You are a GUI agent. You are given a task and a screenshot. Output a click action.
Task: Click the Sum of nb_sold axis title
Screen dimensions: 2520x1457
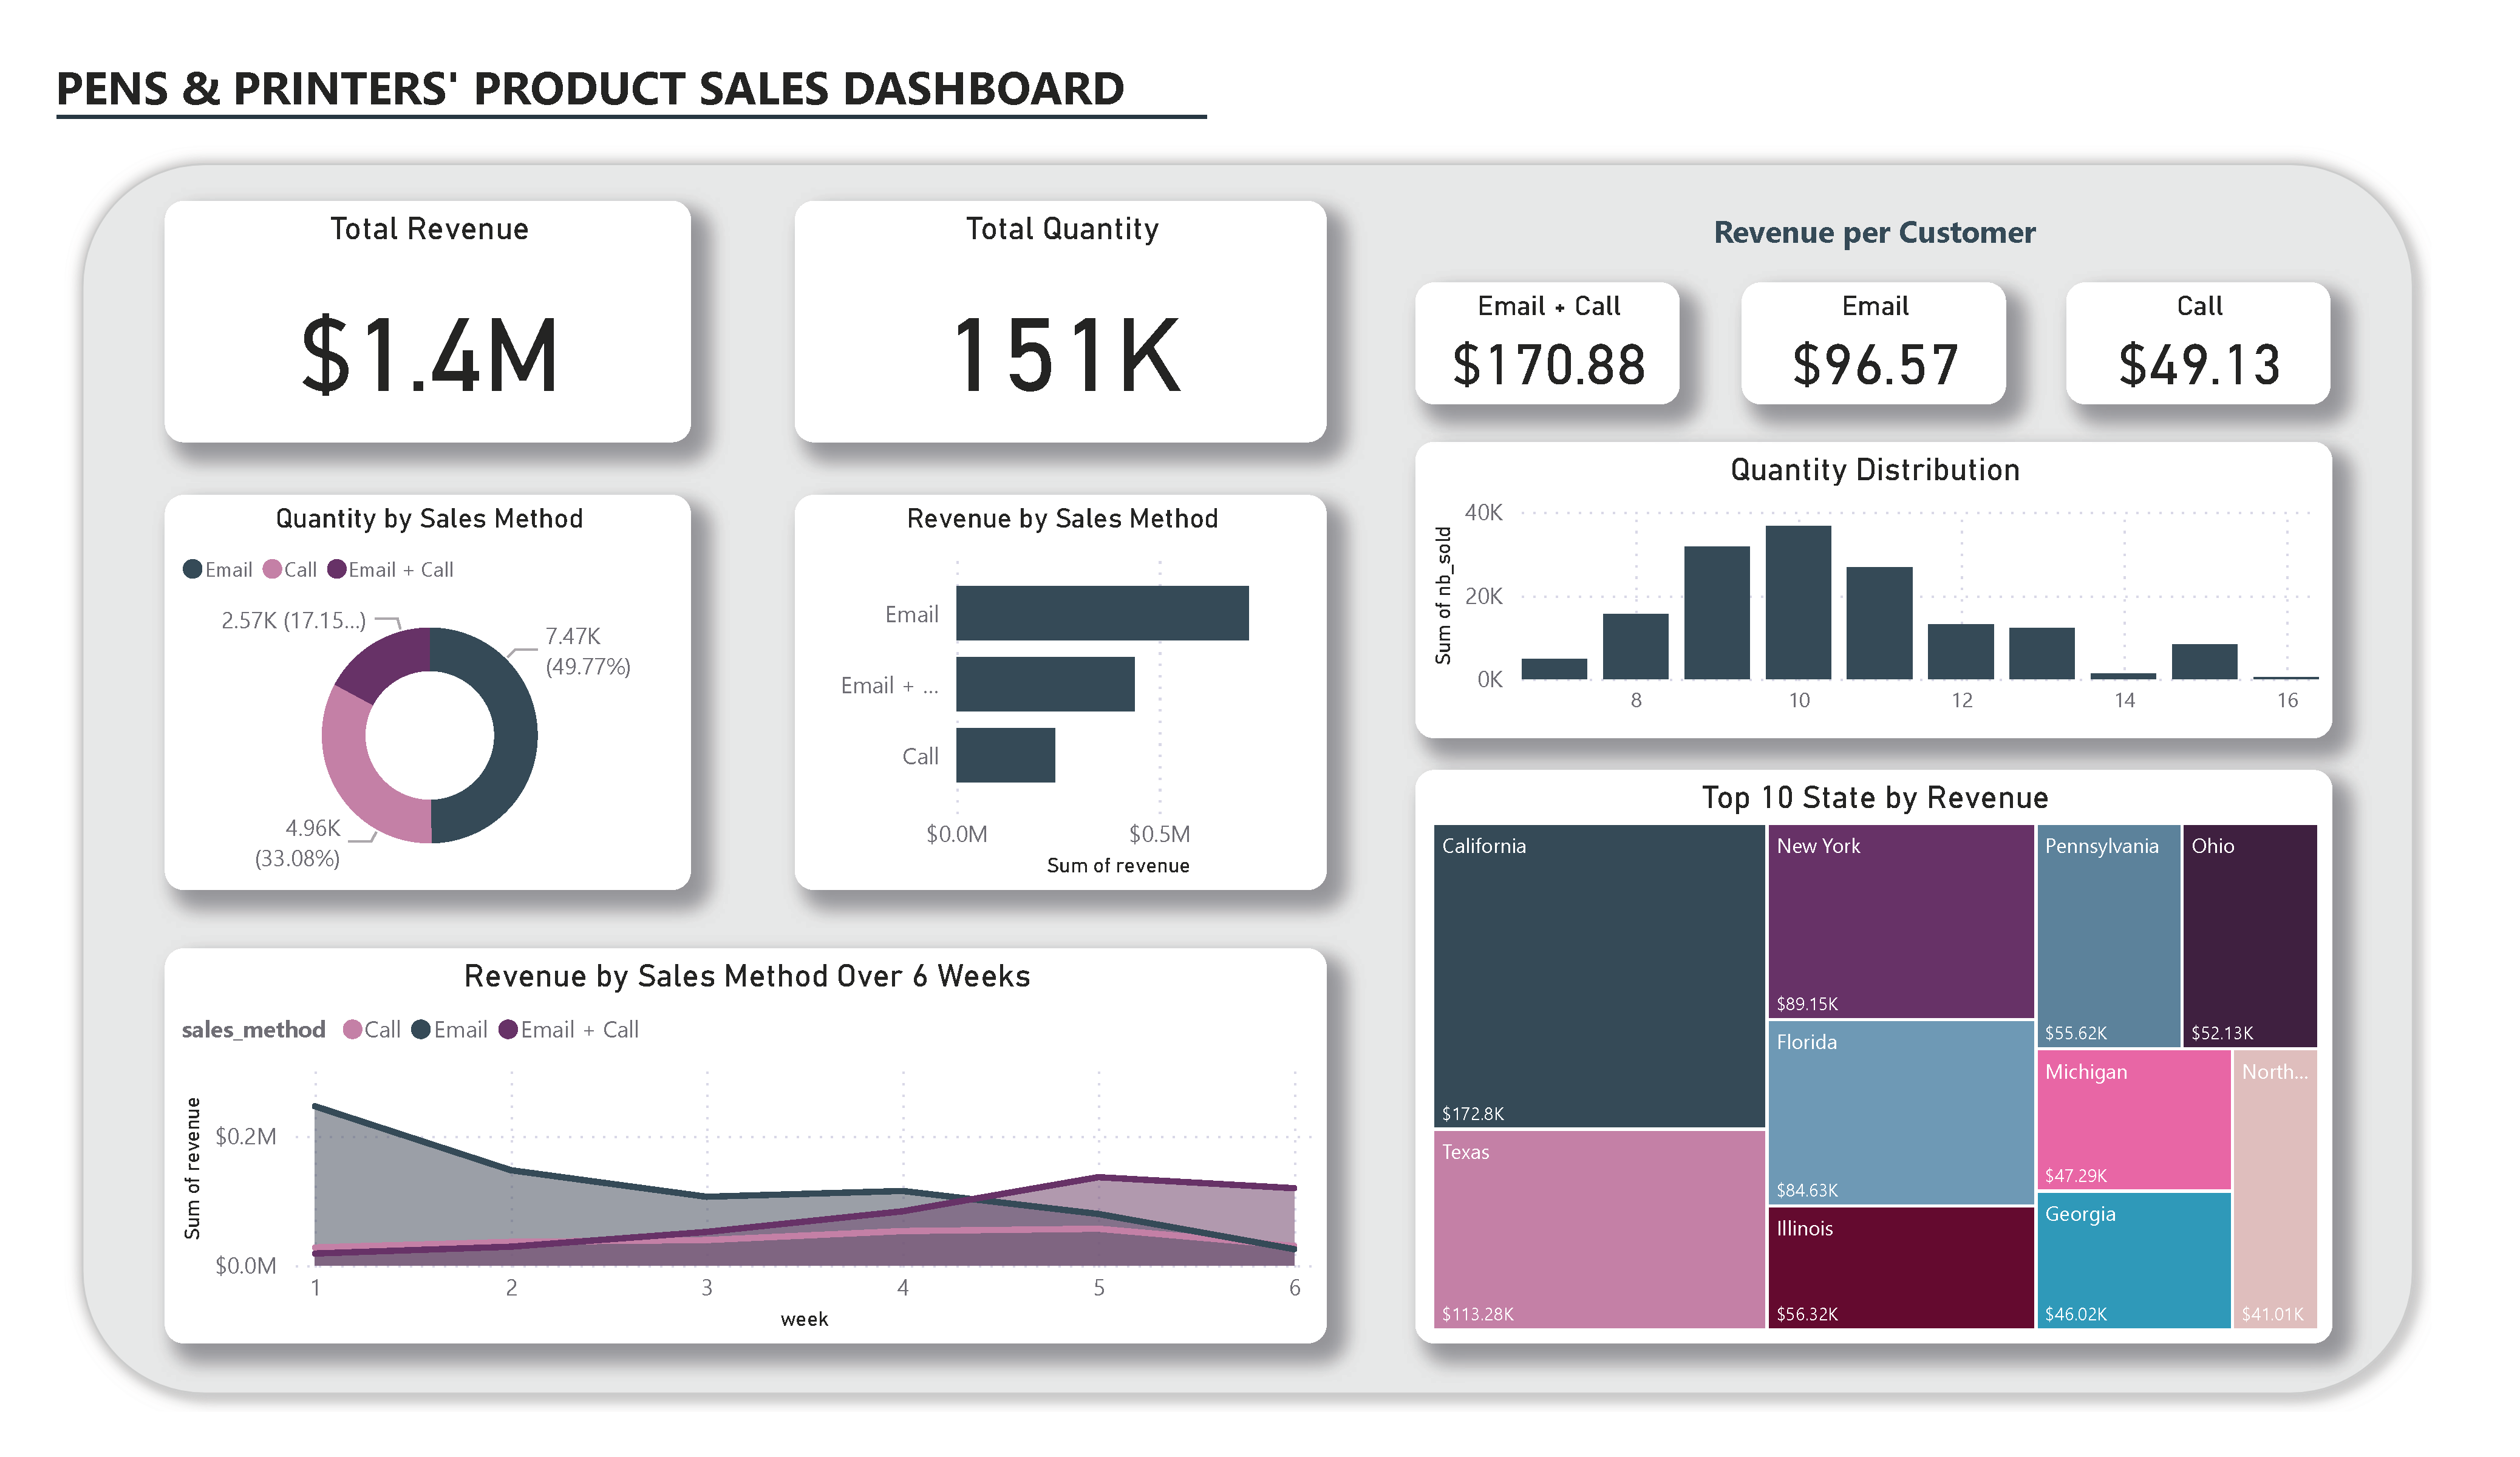coord(1443,596)
